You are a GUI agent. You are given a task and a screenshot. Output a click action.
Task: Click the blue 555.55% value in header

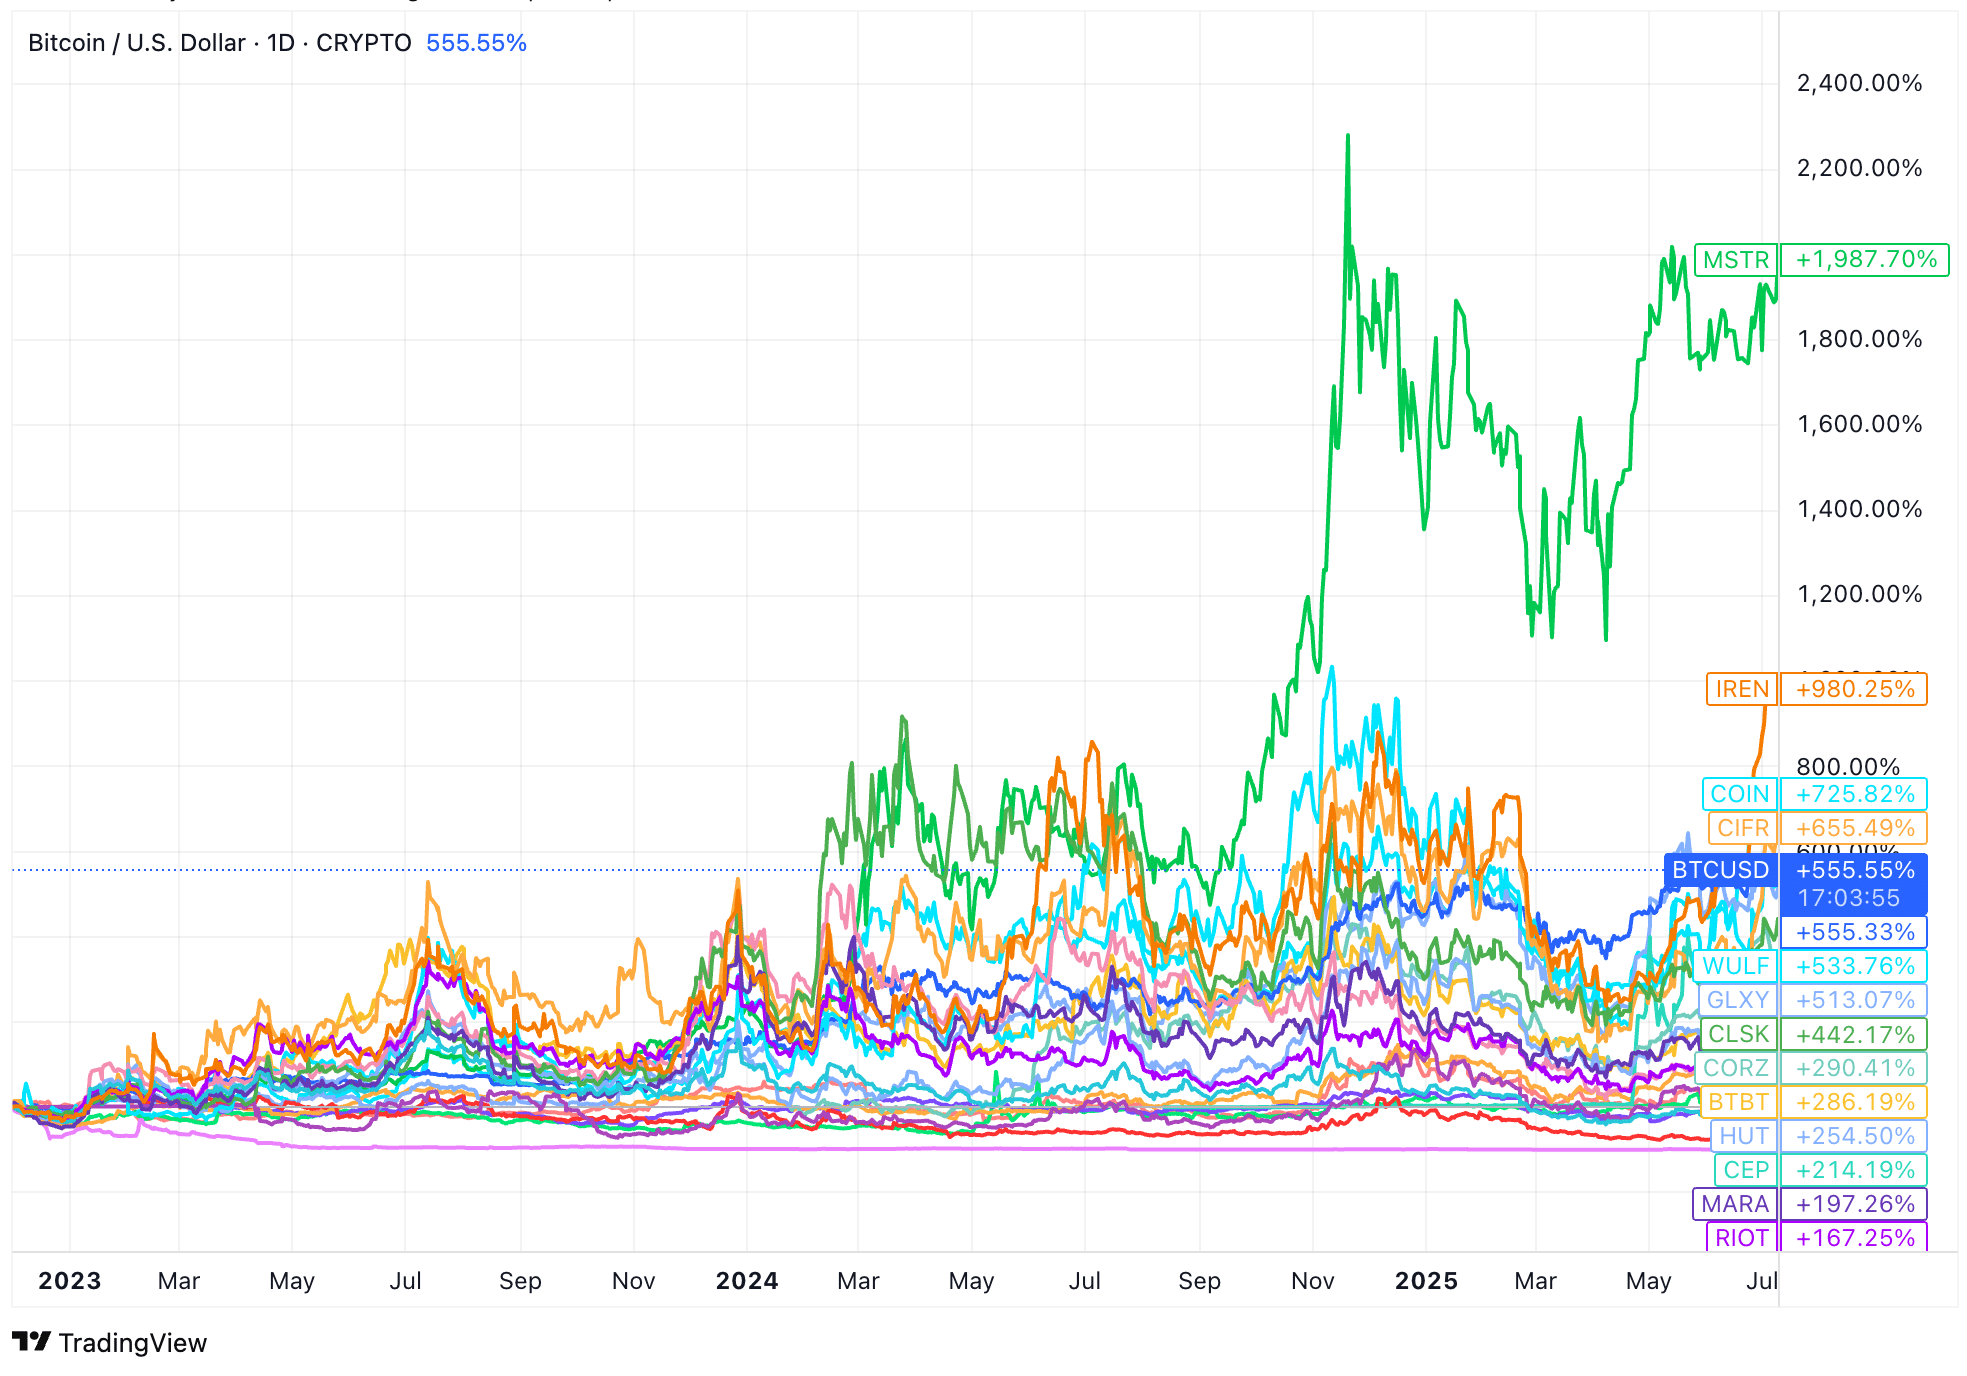click(476, 43)
